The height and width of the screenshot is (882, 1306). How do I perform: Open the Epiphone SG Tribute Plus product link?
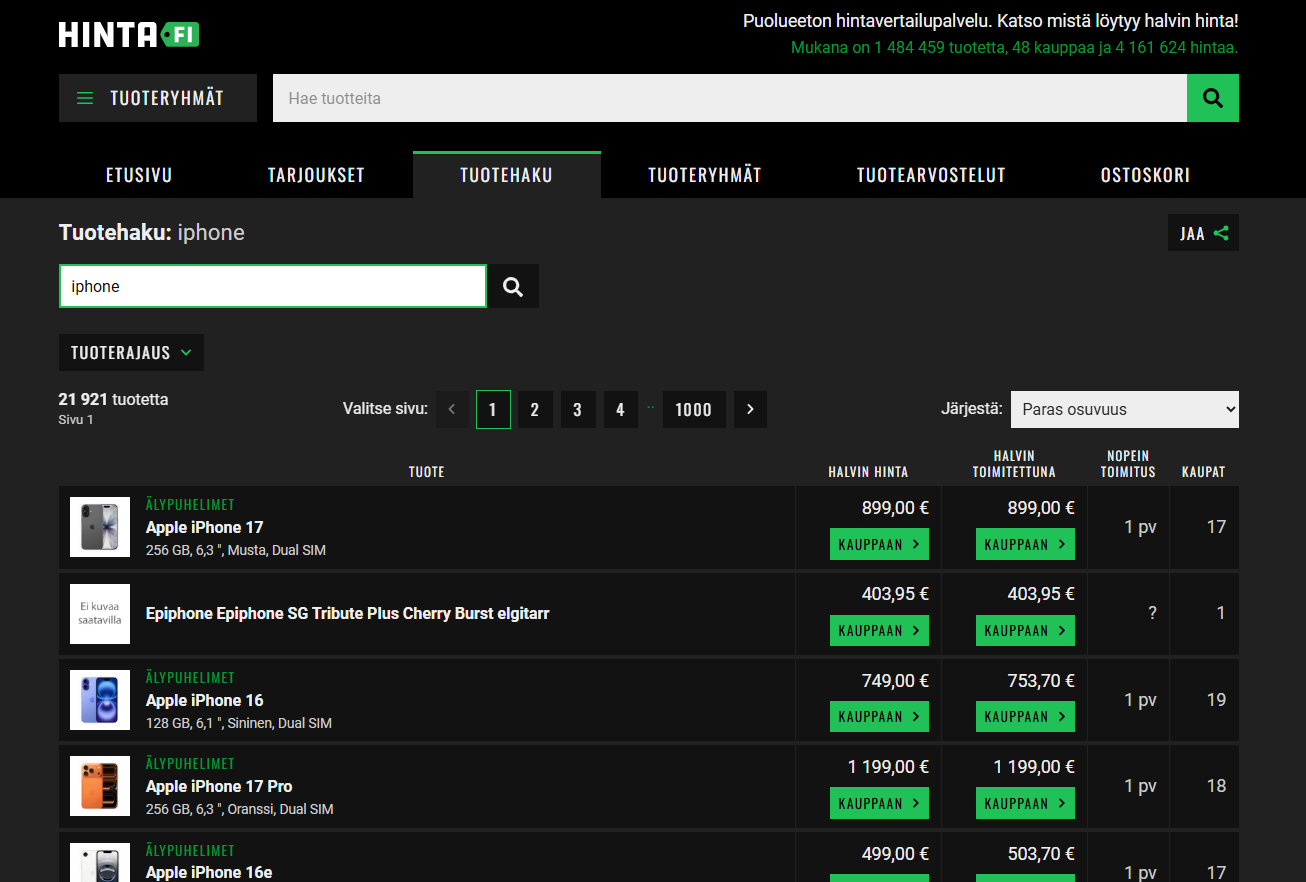click(348, 613)
